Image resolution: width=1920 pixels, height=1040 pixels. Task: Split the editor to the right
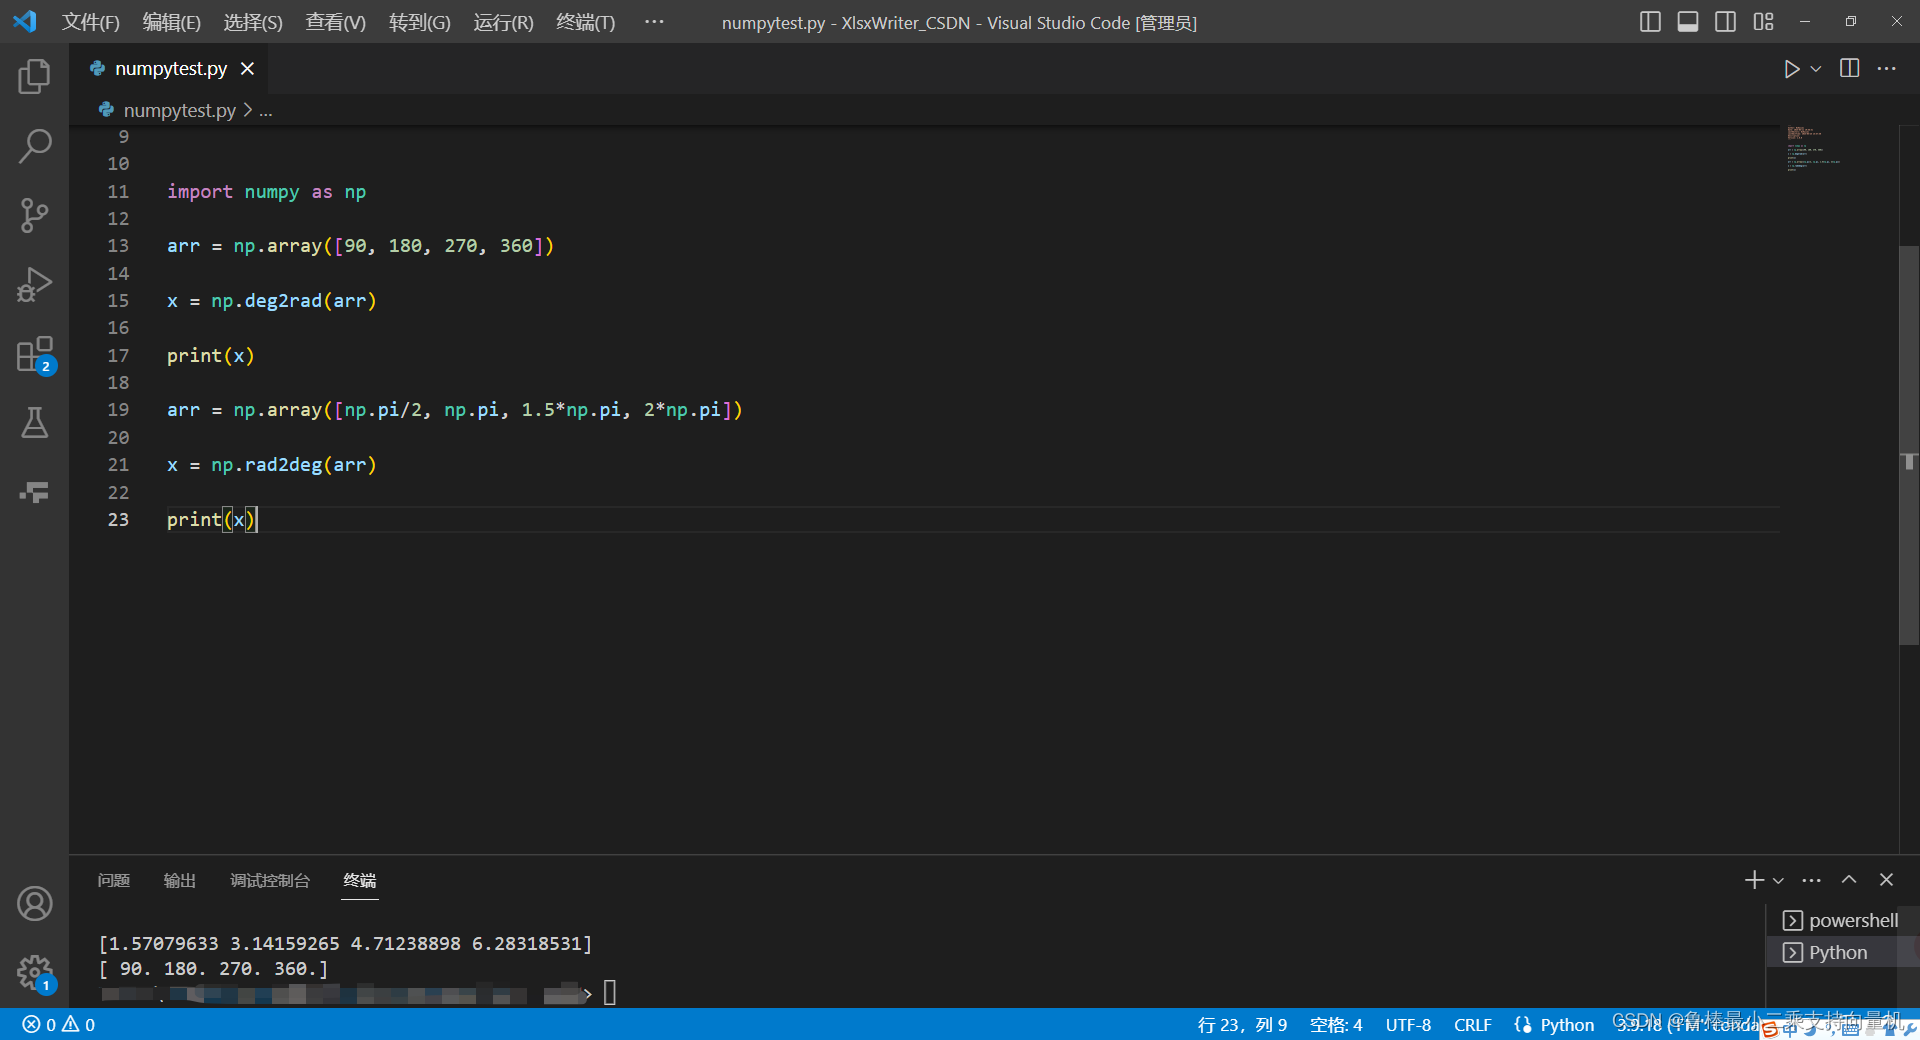tap(1850, 68)
